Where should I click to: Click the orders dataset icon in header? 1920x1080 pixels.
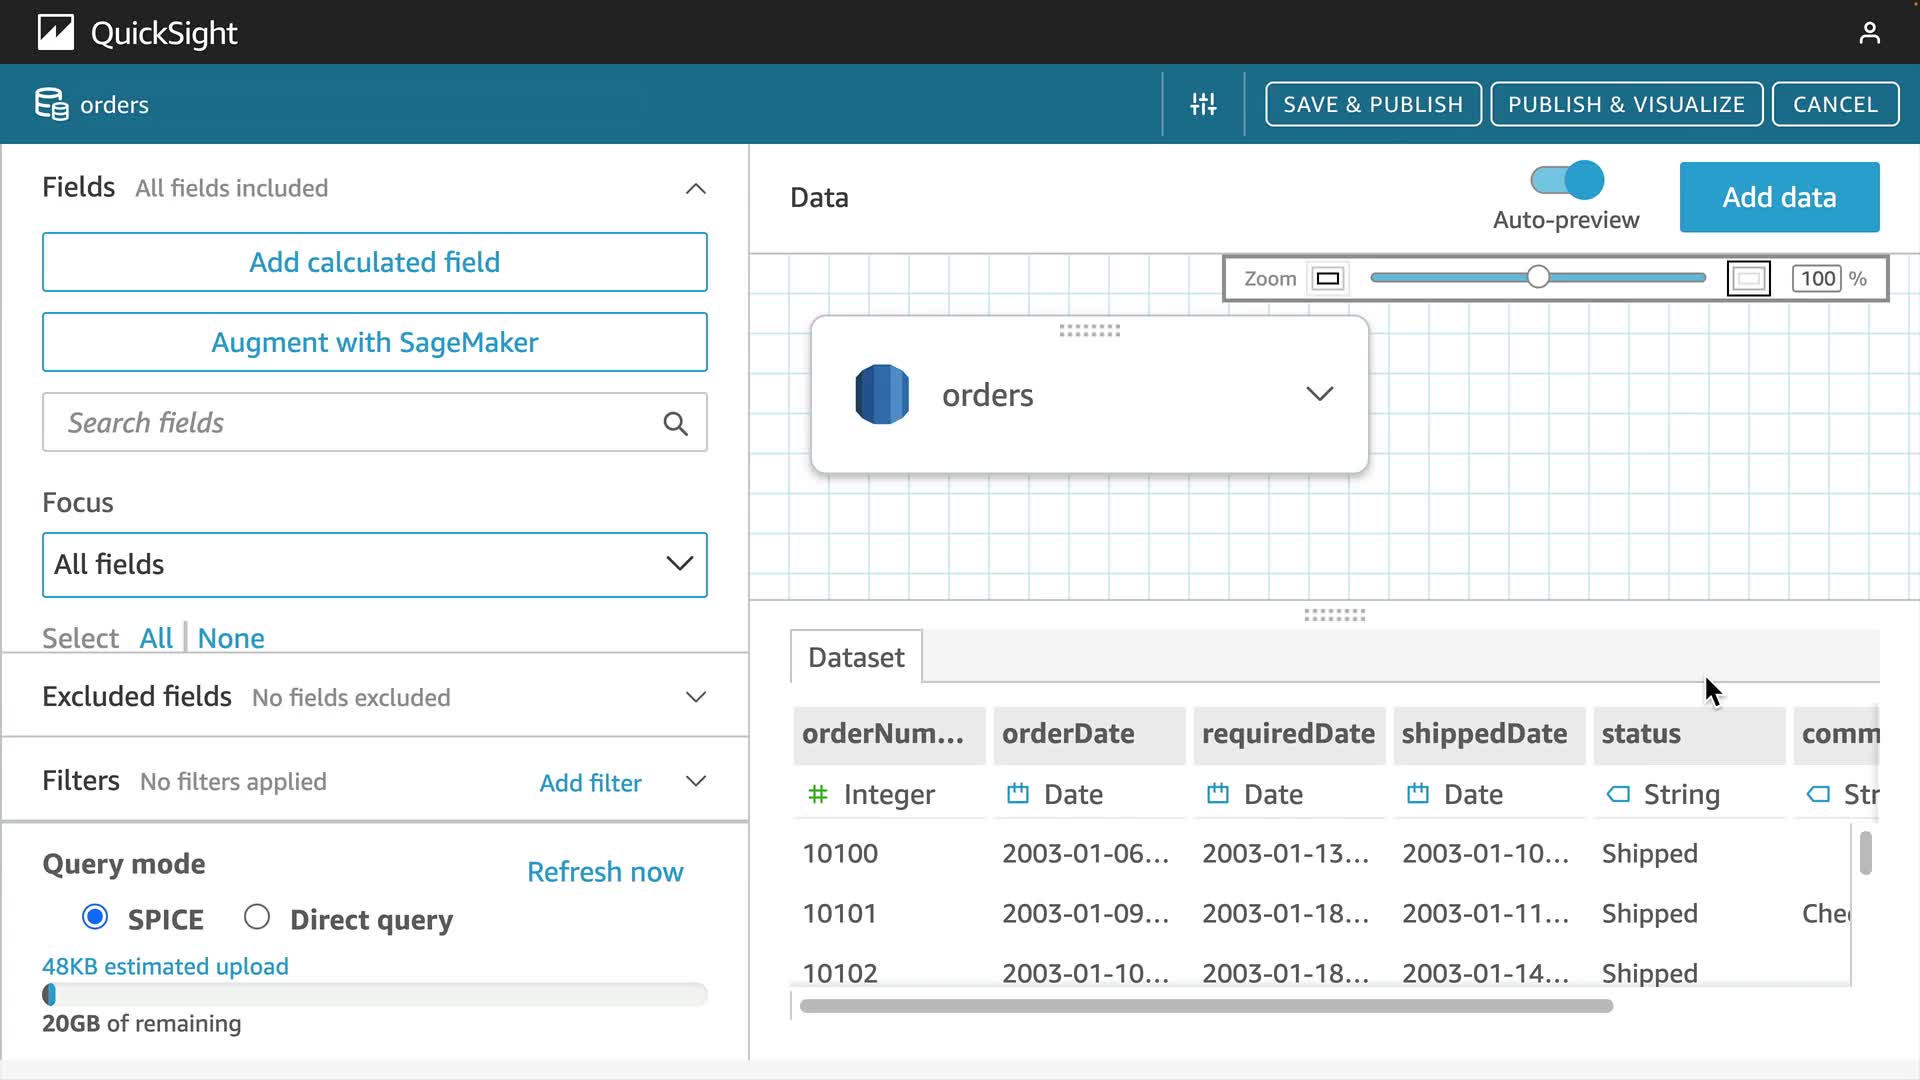[52, 104]
